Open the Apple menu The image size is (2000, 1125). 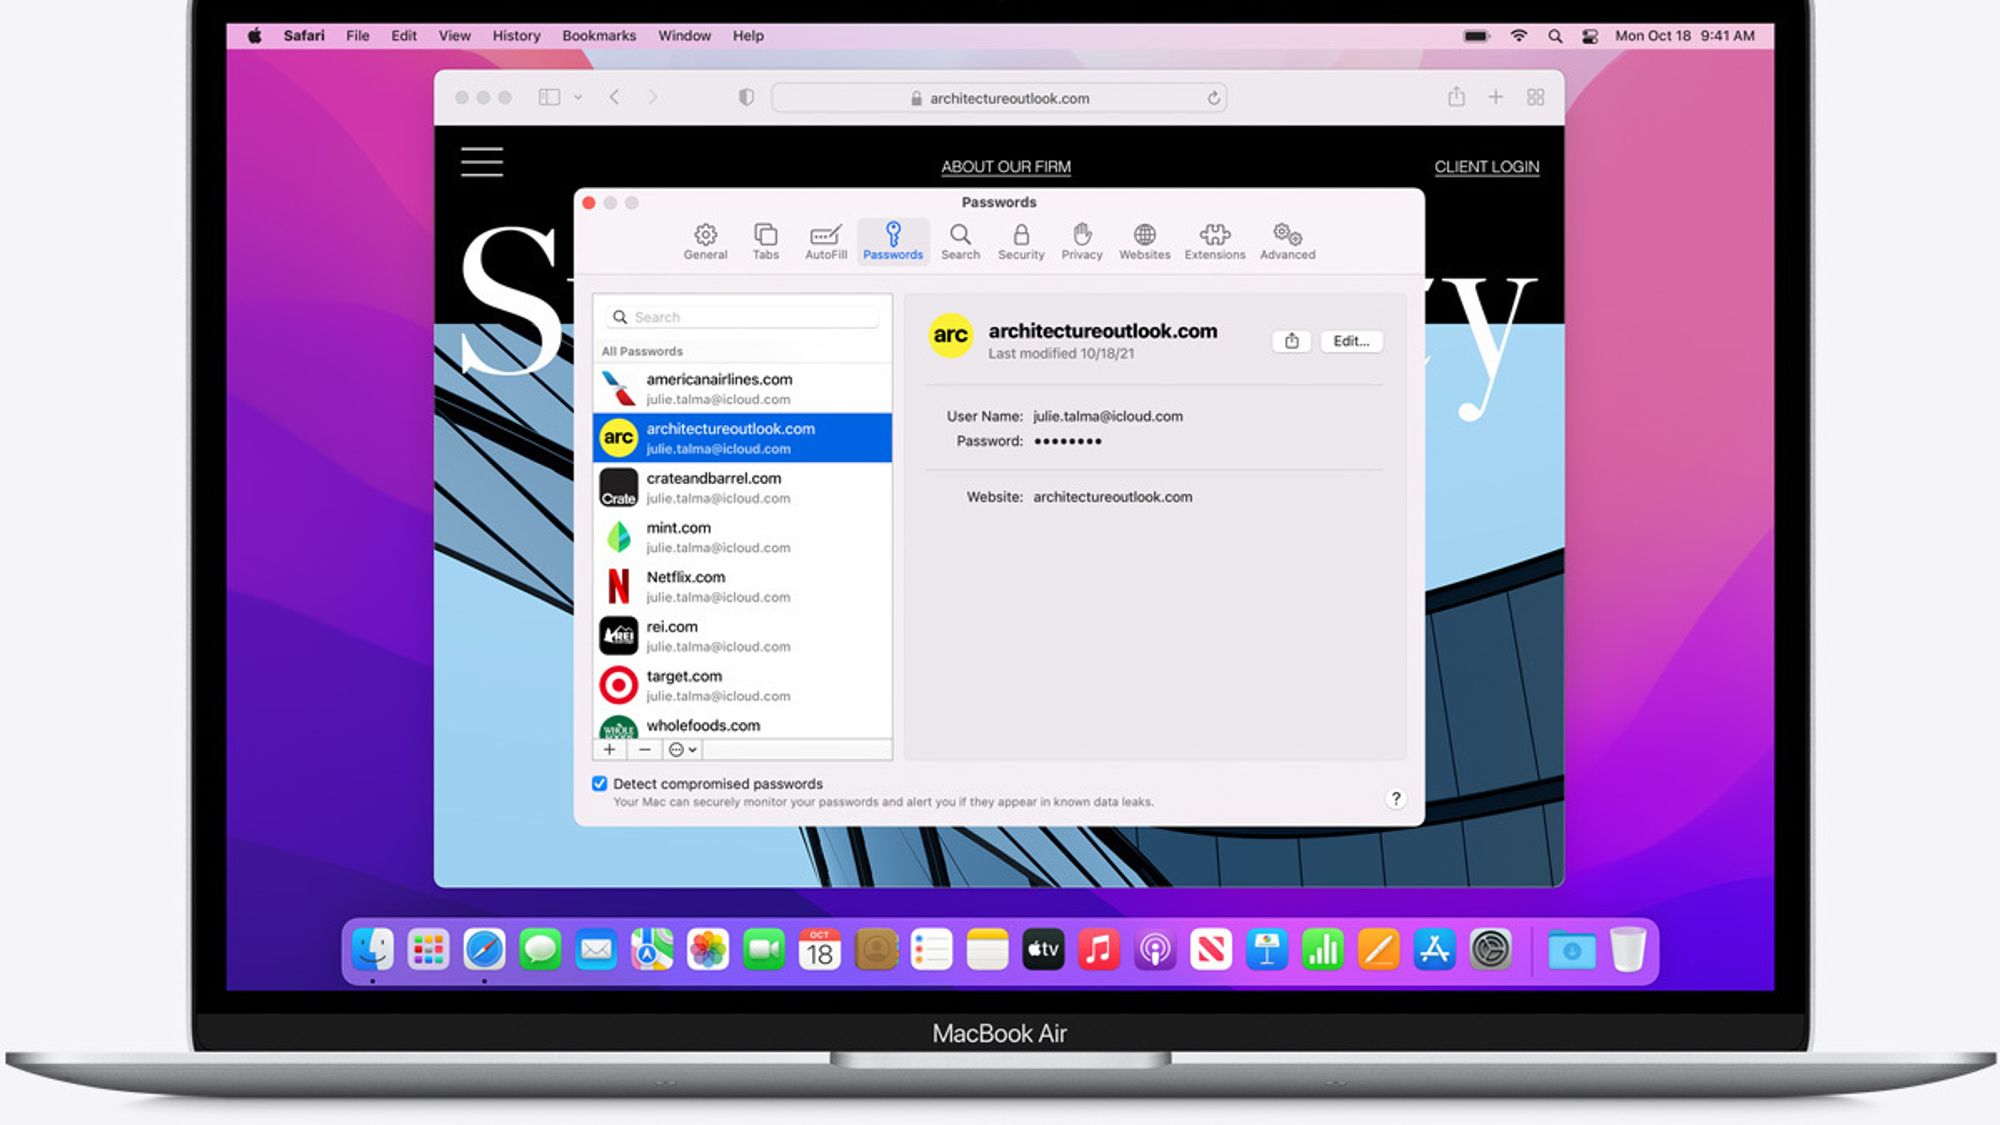coord(255,35)
